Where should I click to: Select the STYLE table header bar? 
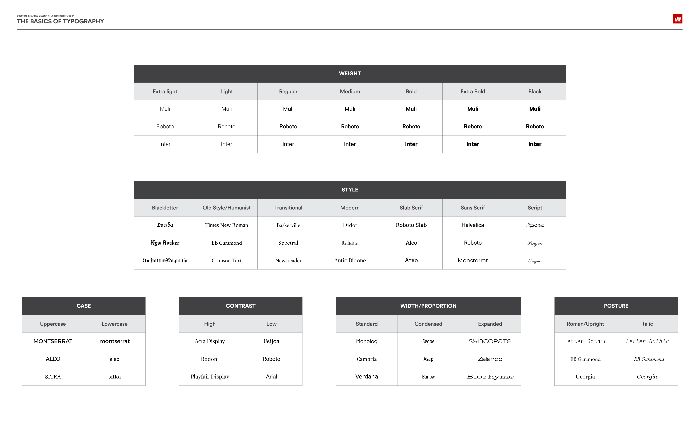tap(350, 190)
